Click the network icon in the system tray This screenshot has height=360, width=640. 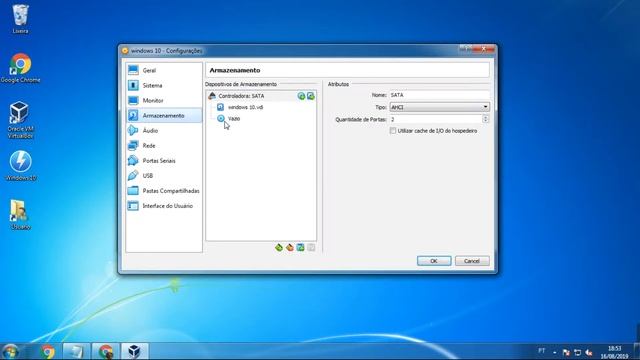[x=577, y=352]
